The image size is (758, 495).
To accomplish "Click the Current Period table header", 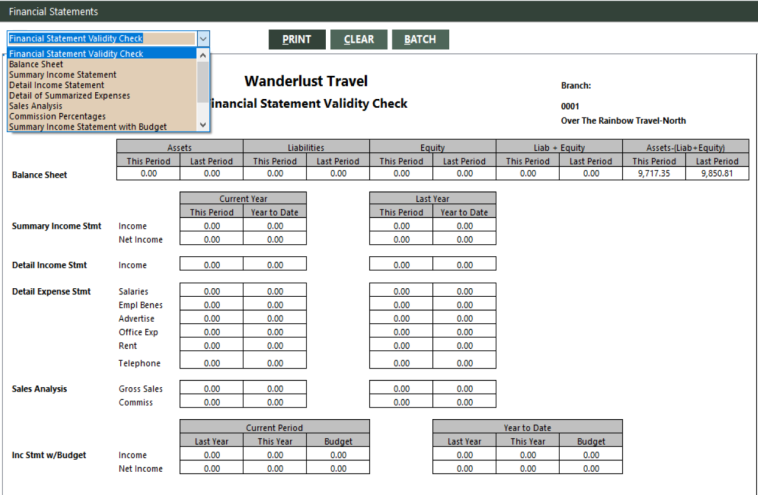I will point(275,427).
